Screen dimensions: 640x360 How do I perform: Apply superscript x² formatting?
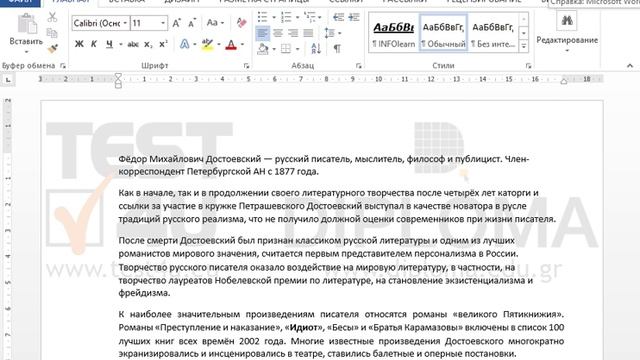pos(163,44)
